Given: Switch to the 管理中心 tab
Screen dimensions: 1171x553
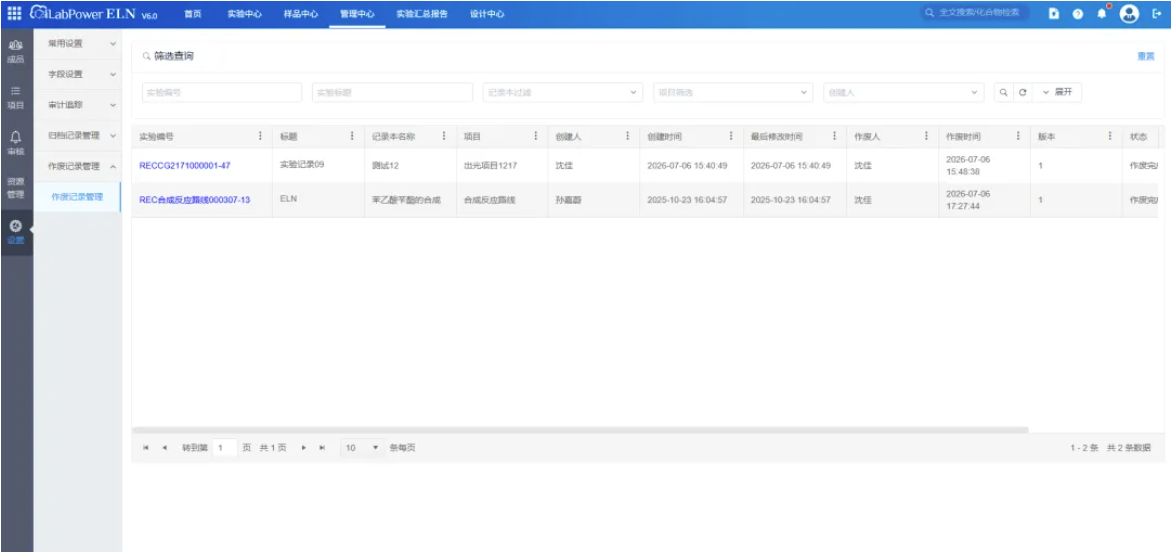Looking at the screenshot, I should coord(357,14).
